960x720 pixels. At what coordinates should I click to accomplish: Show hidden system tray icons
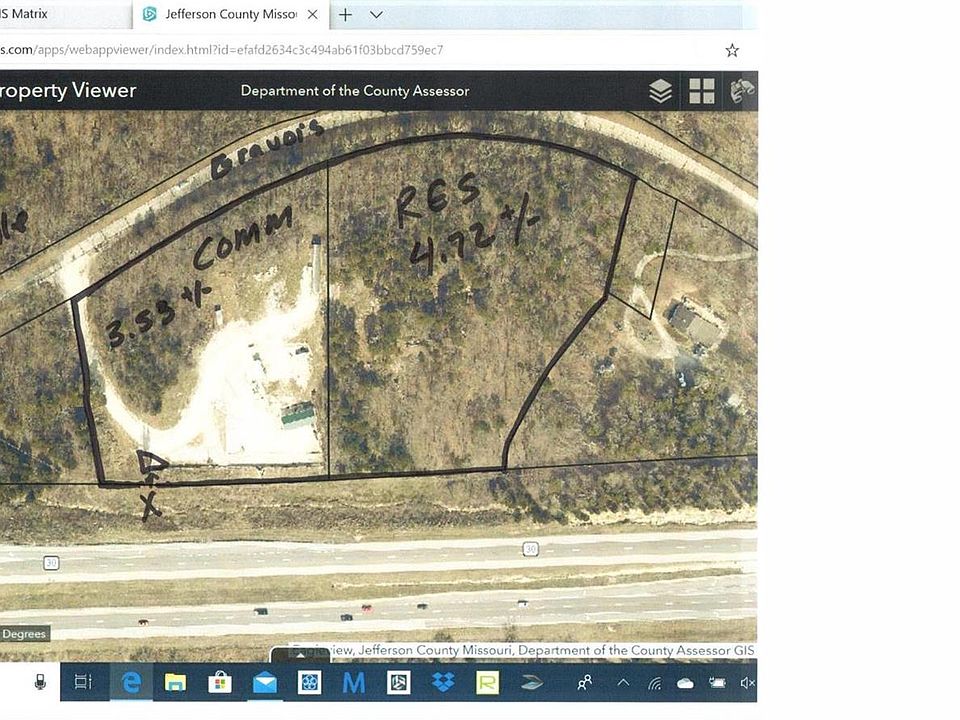click(622, 683)
